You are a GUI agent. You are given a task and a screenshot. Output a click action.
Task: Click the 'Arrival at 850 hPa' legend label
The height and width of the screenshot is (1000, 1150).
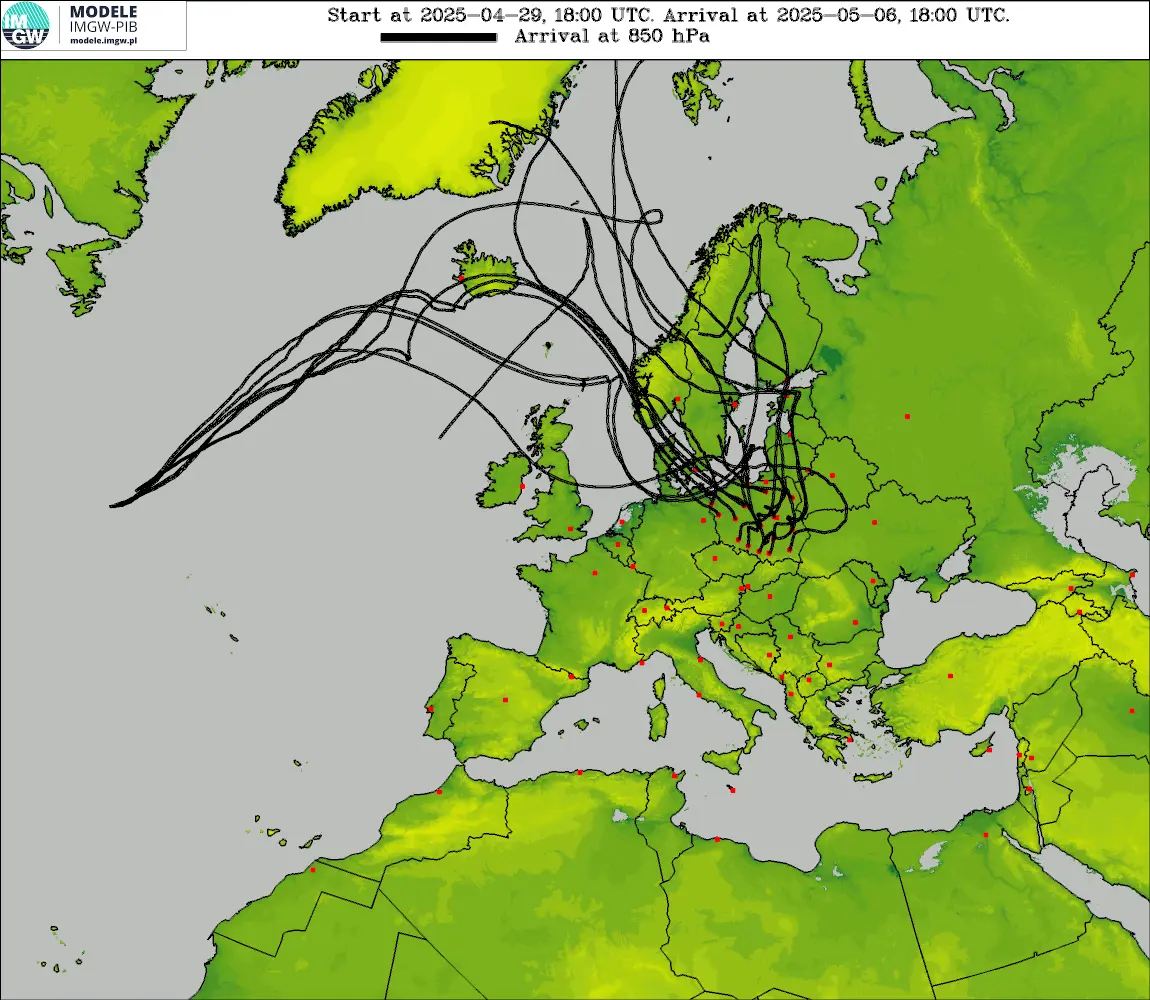tap(612, 37)
